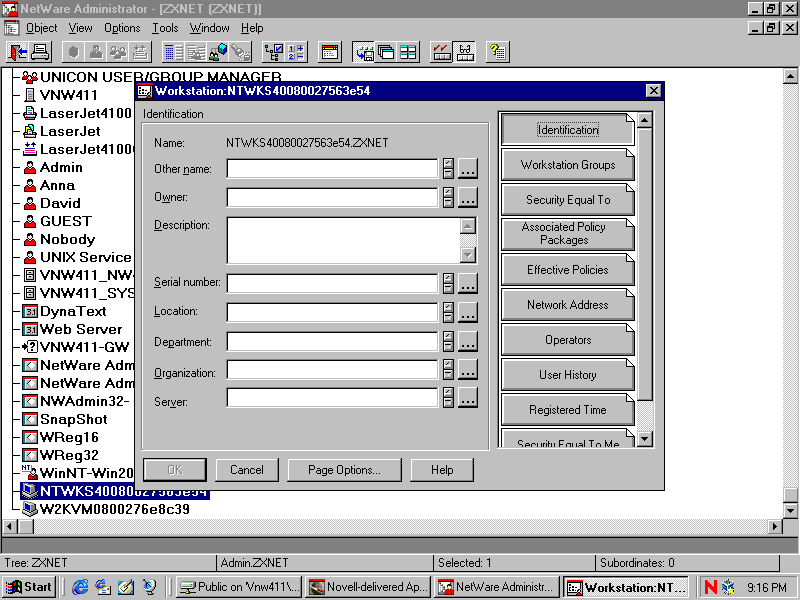Click the Details list toolbar icon

(173, 52)
